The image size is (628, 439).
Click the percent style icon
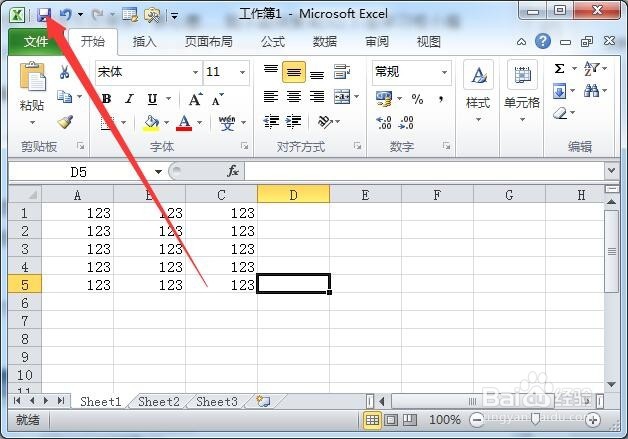(417, 99)
